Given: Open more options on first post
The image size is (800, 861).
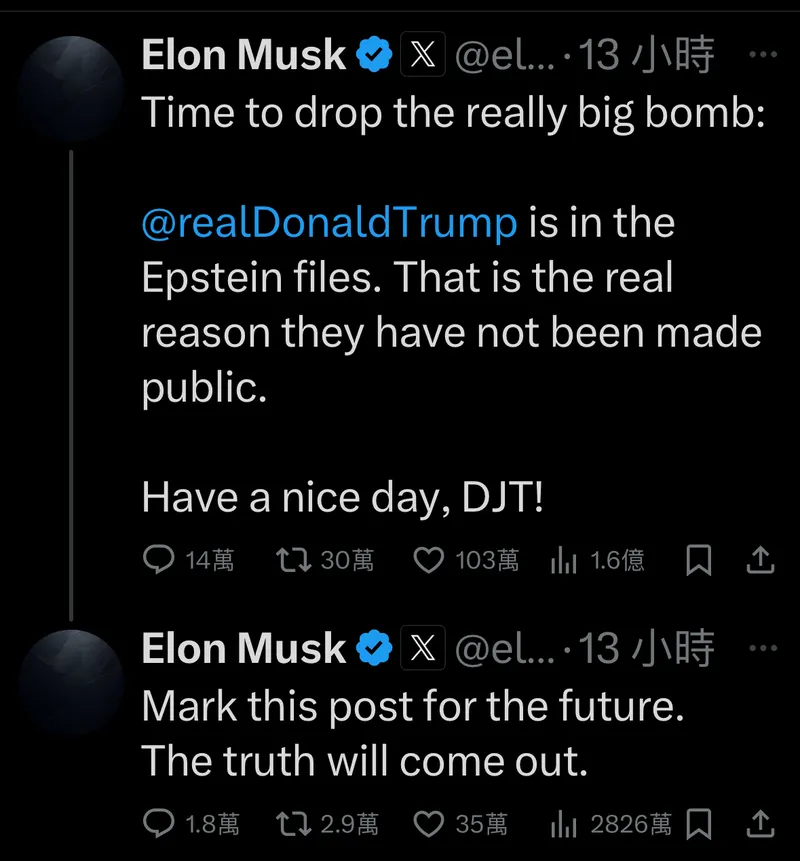Looking at the screenshot, I should [x=762, y=56].
